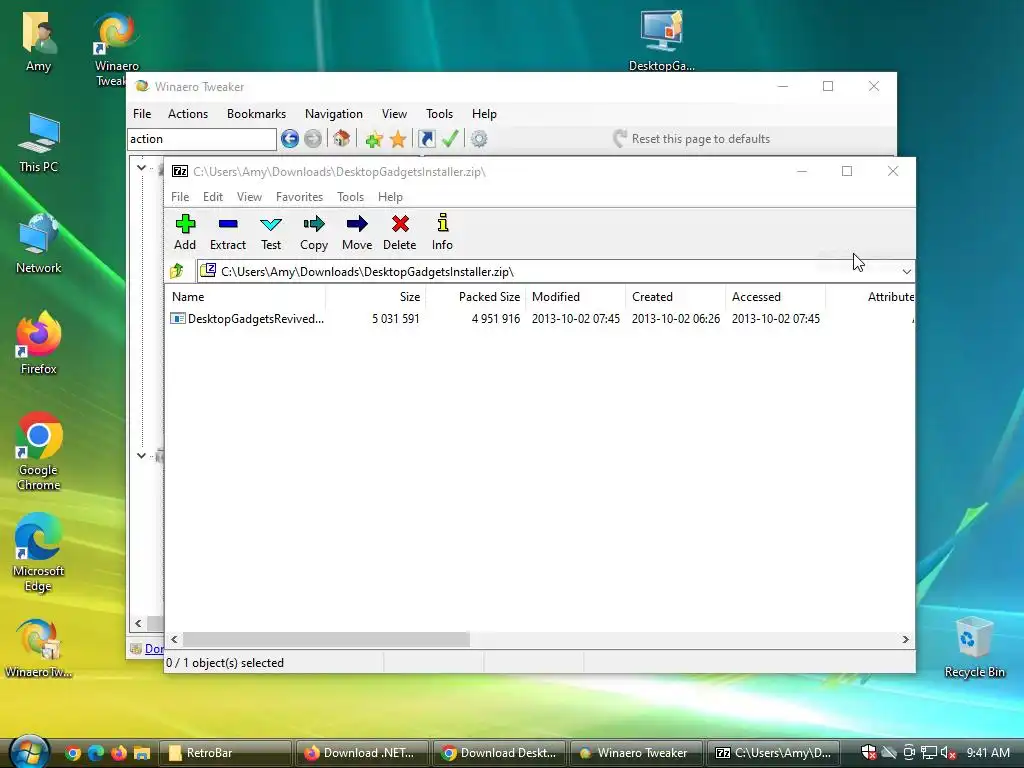Select Google Chrome desktop shortcut

pos(39,451)
